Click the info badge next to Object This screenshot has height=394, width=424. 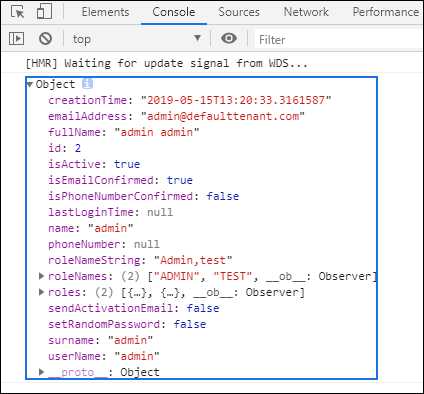click(87, 84)
